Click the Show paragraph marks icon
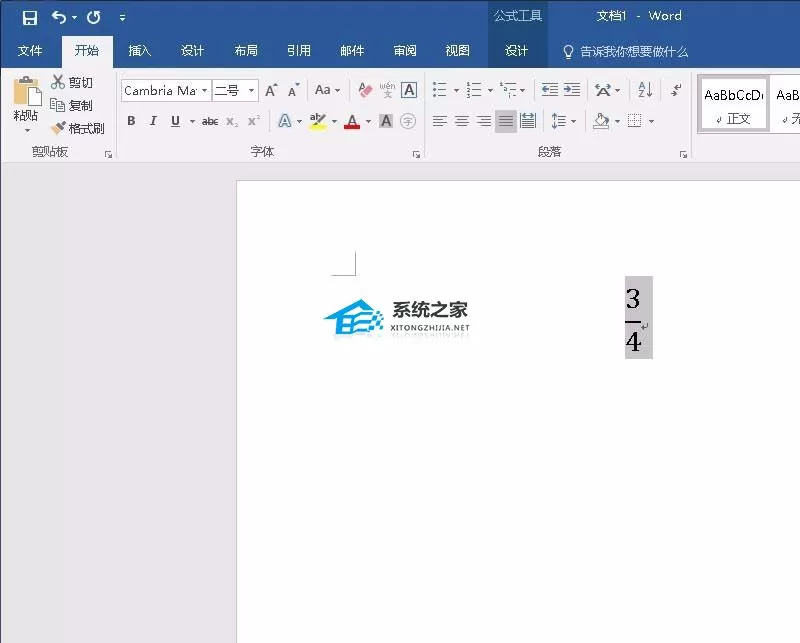 point(676,90)
